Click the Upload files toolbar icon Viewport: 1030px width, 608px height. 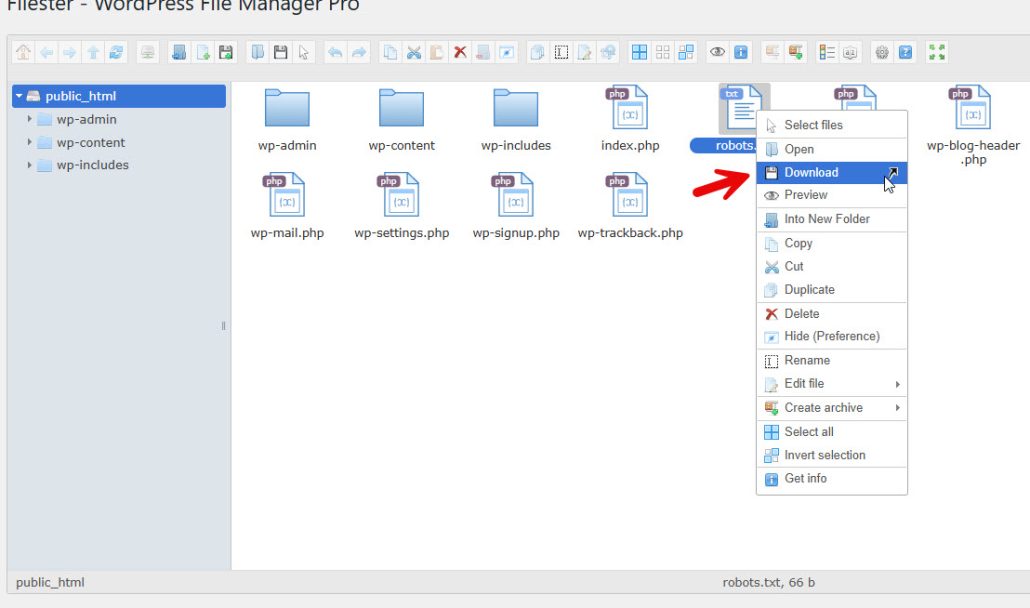click(x=226, y=53)
